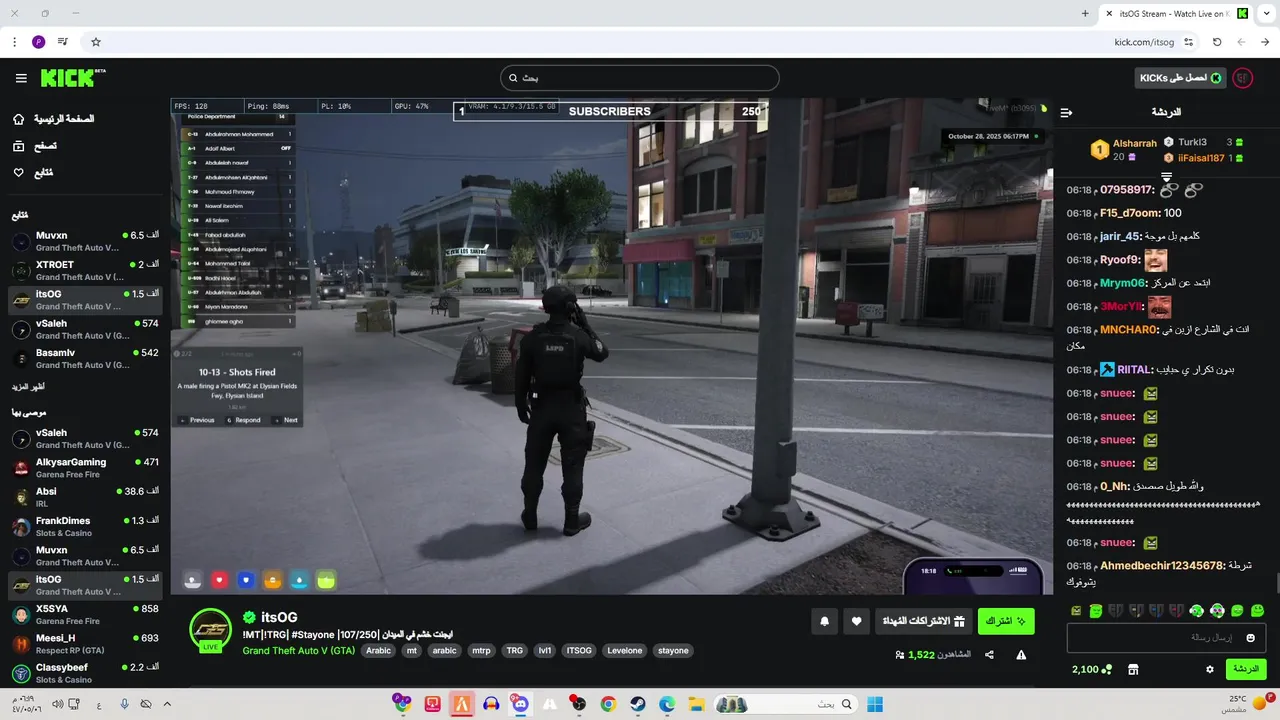1280x720 pixels.
Task: Open Microsoft Edge from the taskbar
Action: [666, 705]
